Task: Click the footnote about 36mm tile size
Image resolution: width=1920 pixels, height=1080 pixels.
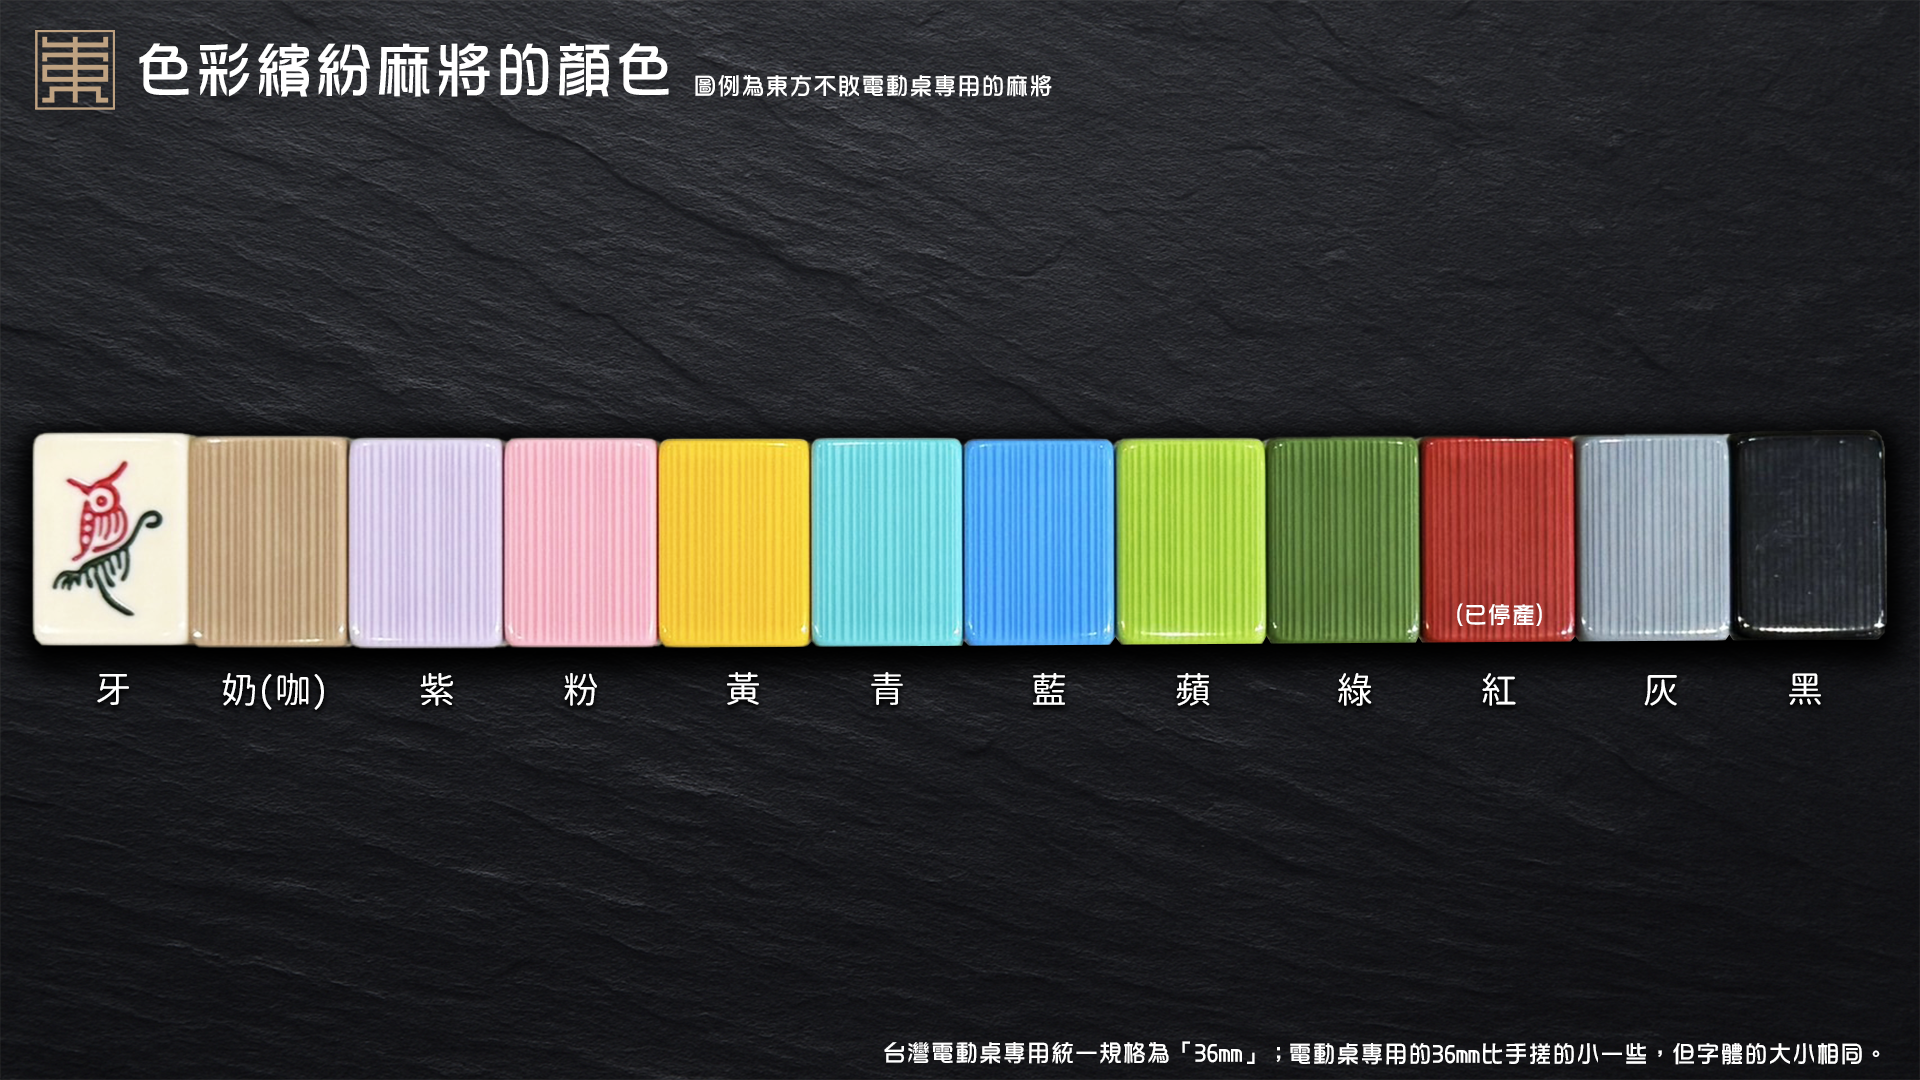Action: coord(1383,1053)
